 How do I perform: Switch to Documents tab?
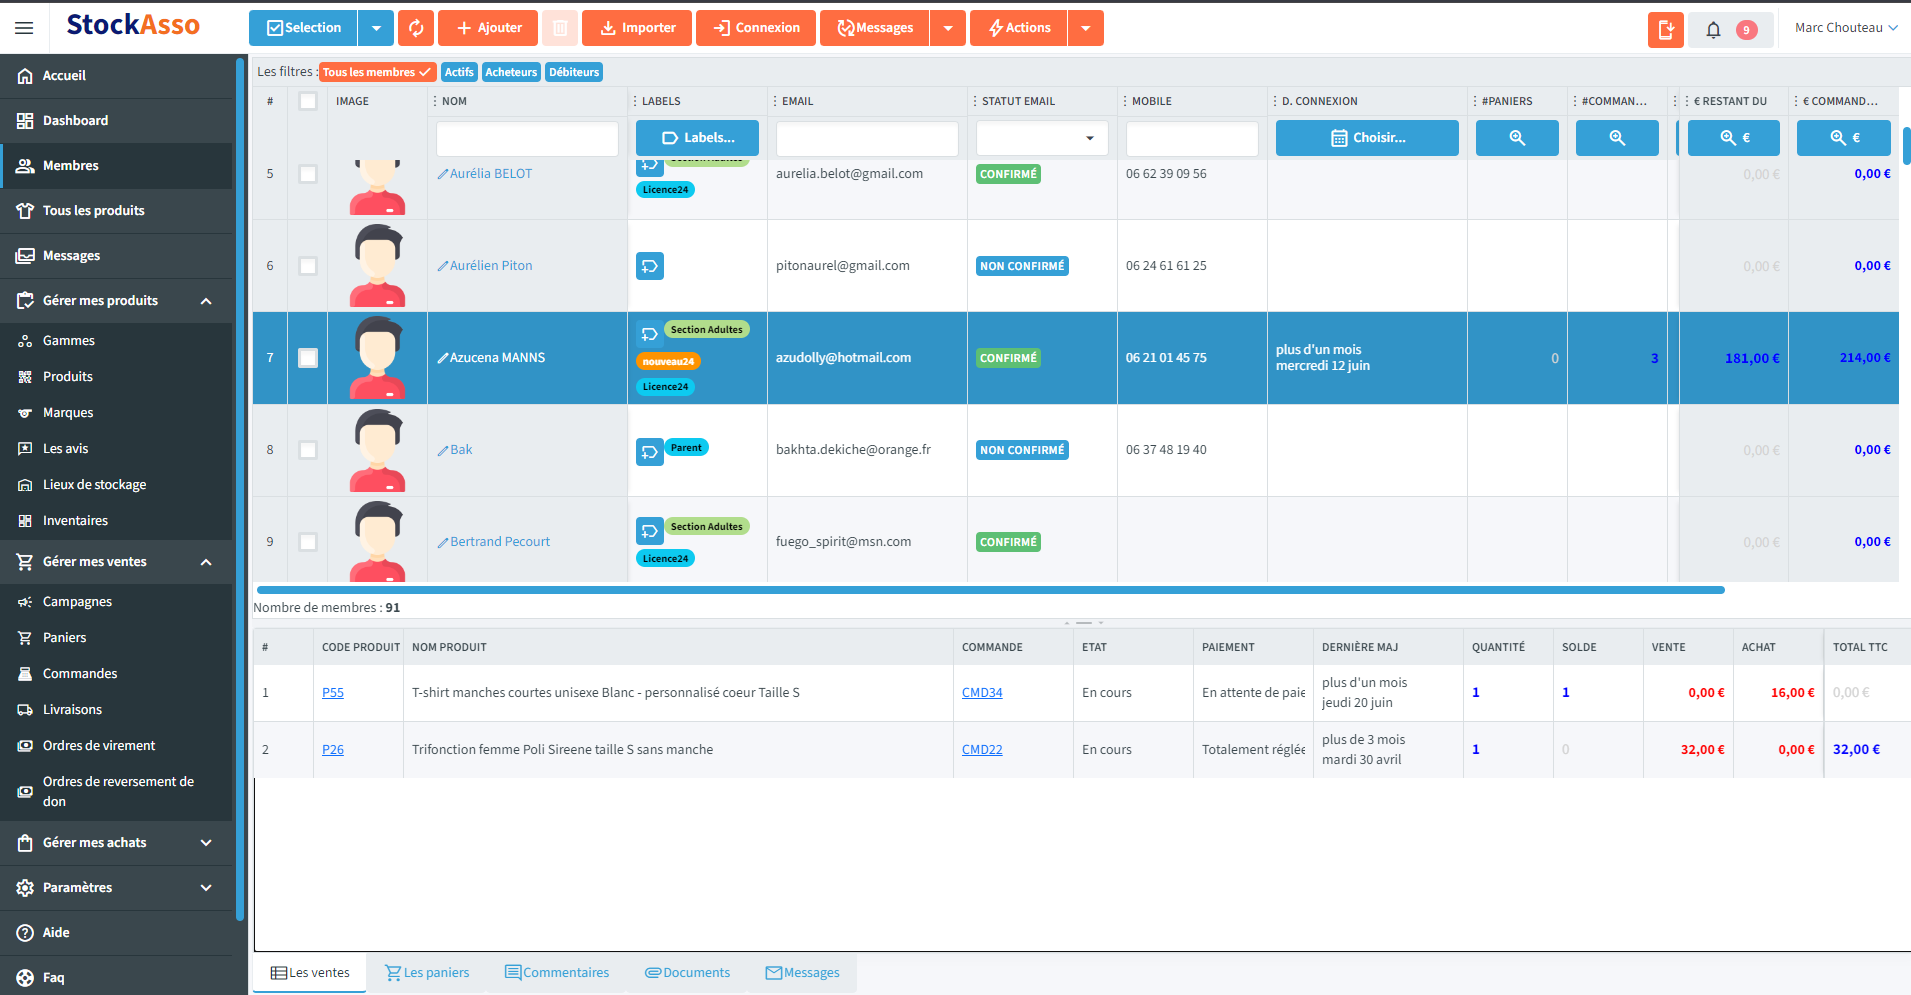click(x=687, y=973)
